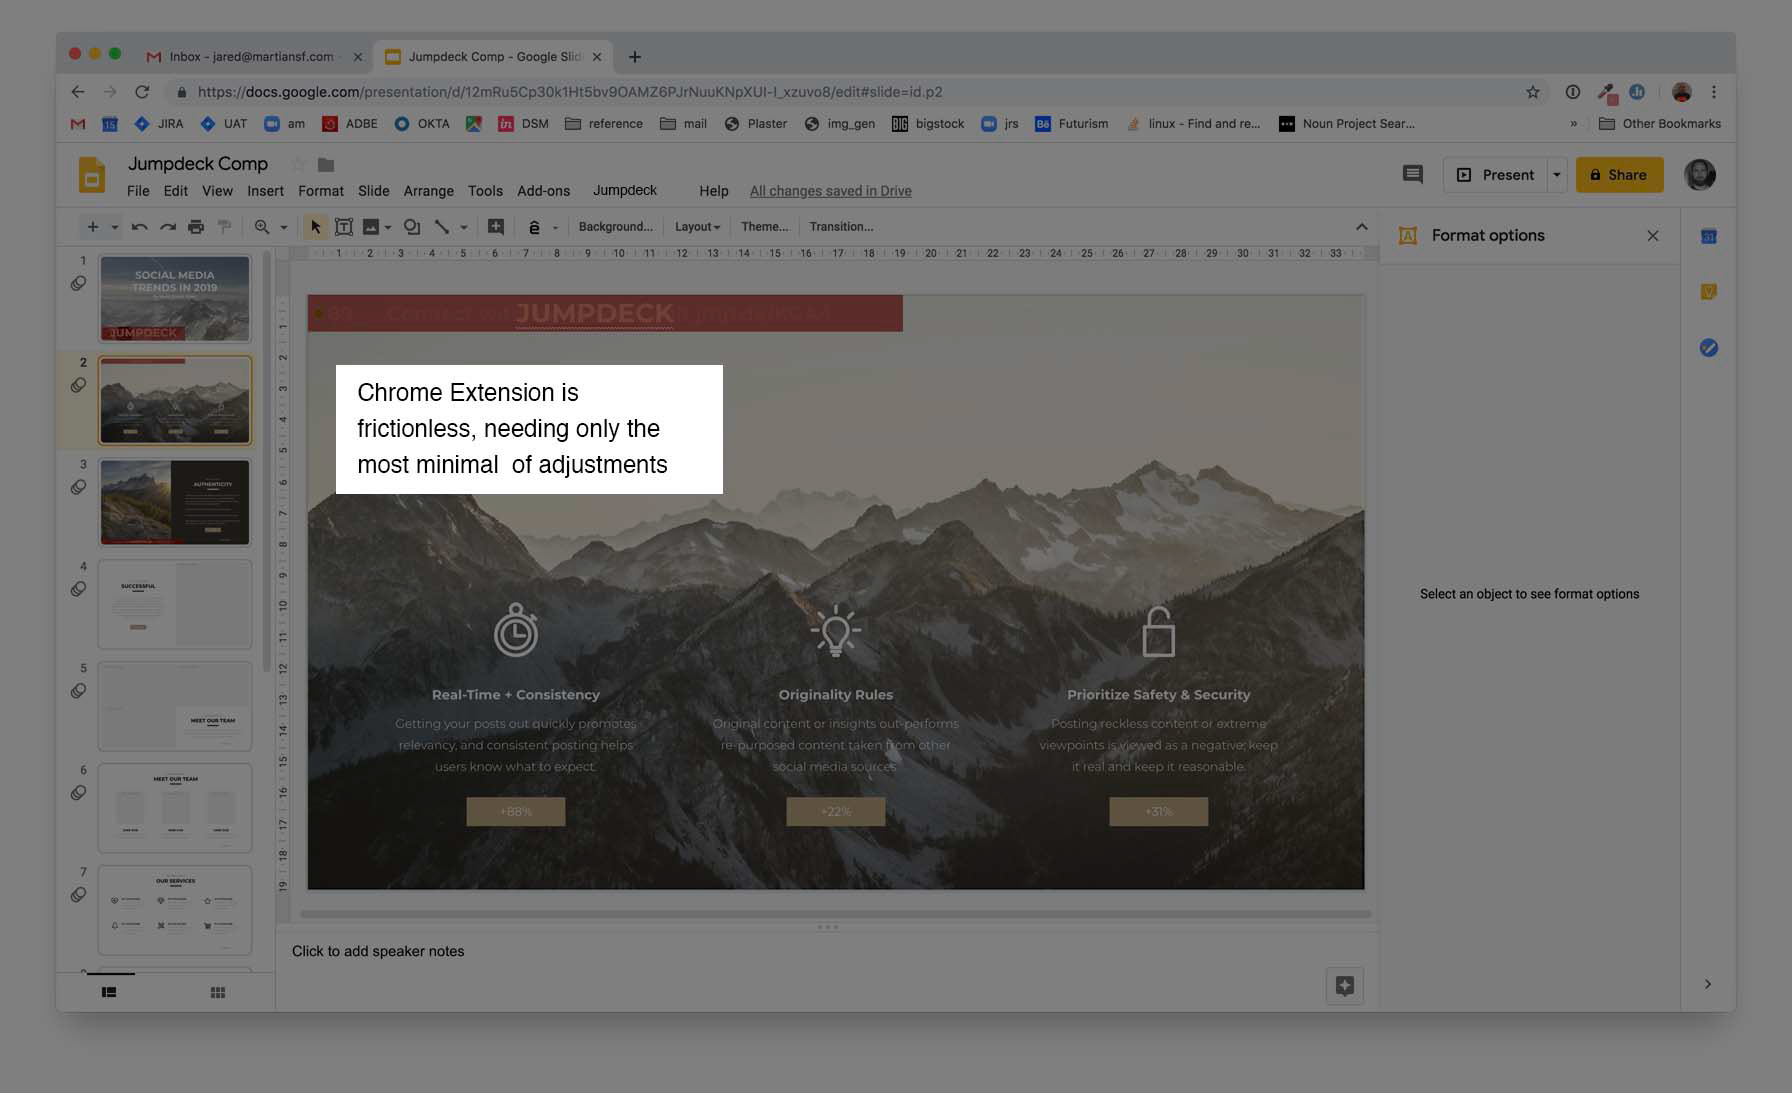The height and width of the screenshot is (1093, 1792).
Task: Click the input tools 'ê' icon
Action: [x=534, y=227]
